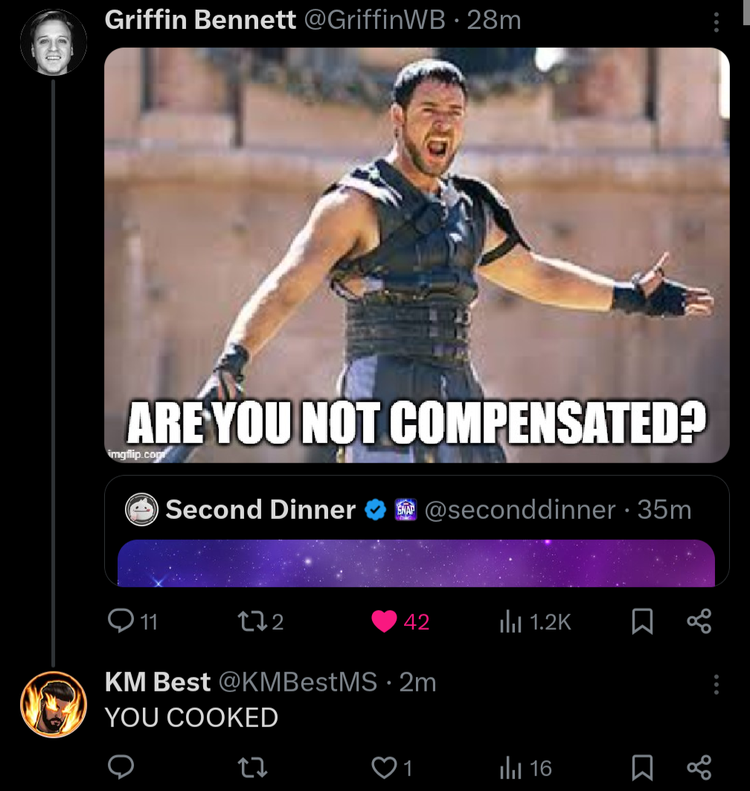Open KM Best's flaming avatar
Viewport: 750px width, 791px height.
pyautogui.click(x=53, y=704)
